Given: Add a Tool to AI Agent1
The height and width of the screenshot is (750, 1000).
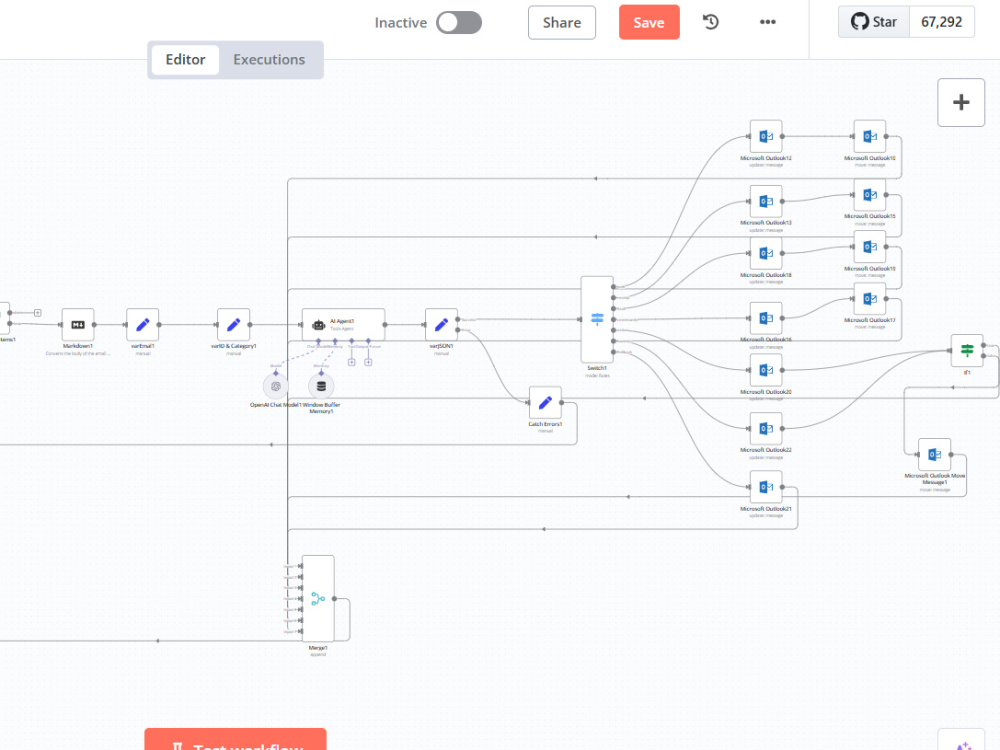Looking at the screenshot, I should tap(351, 362).
